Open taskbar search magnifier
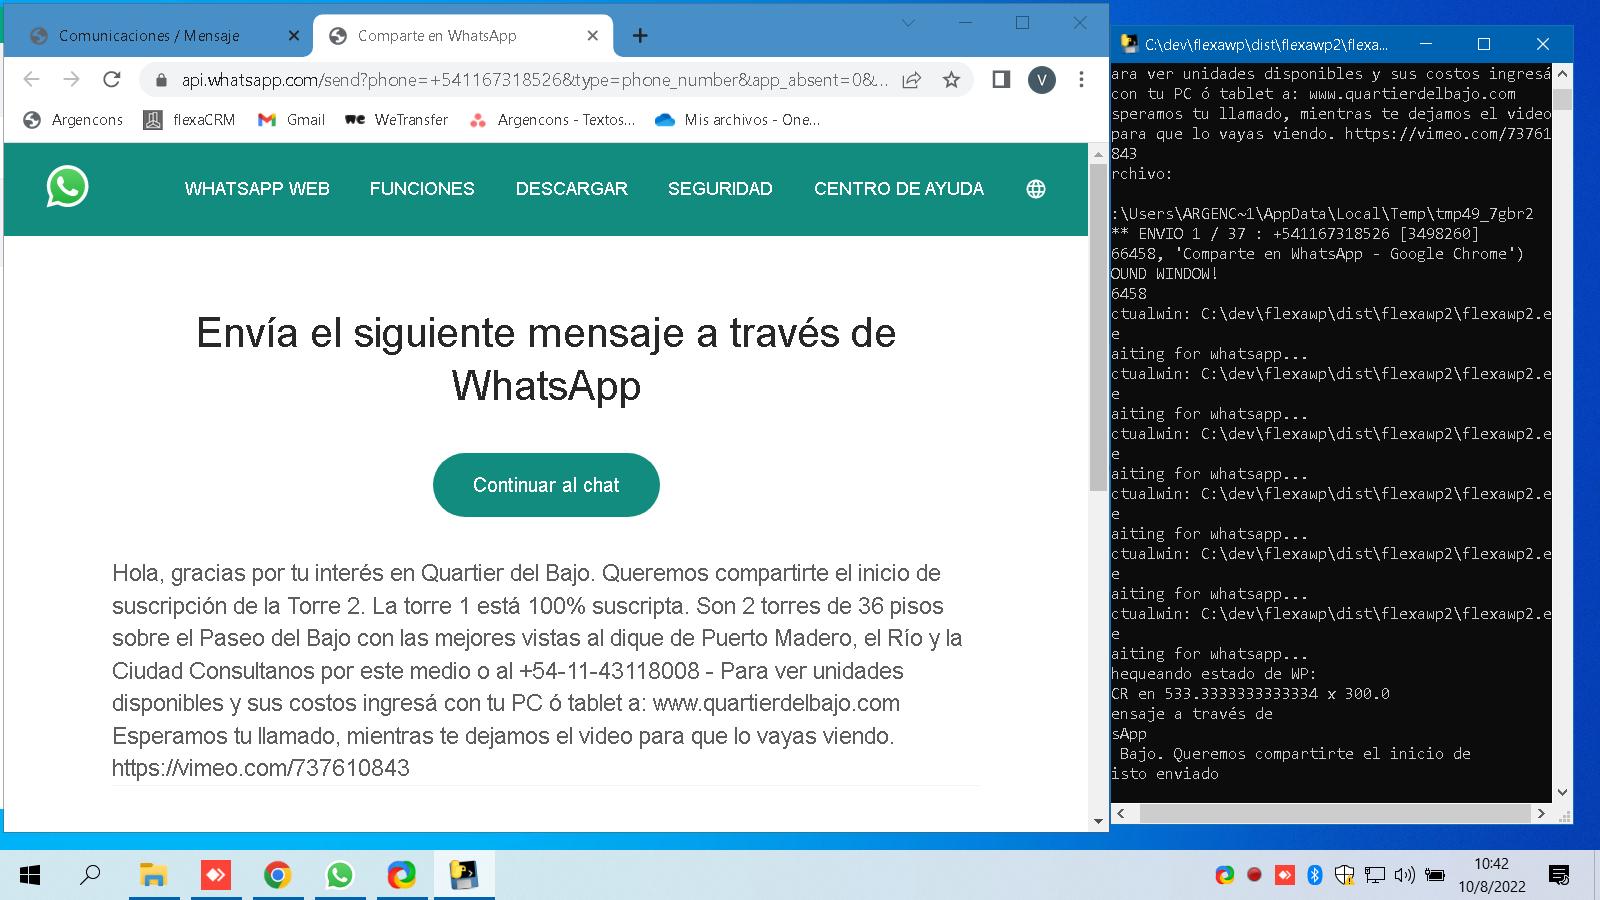This screenshot has height=900, width=1600. [x=90, y=876]
